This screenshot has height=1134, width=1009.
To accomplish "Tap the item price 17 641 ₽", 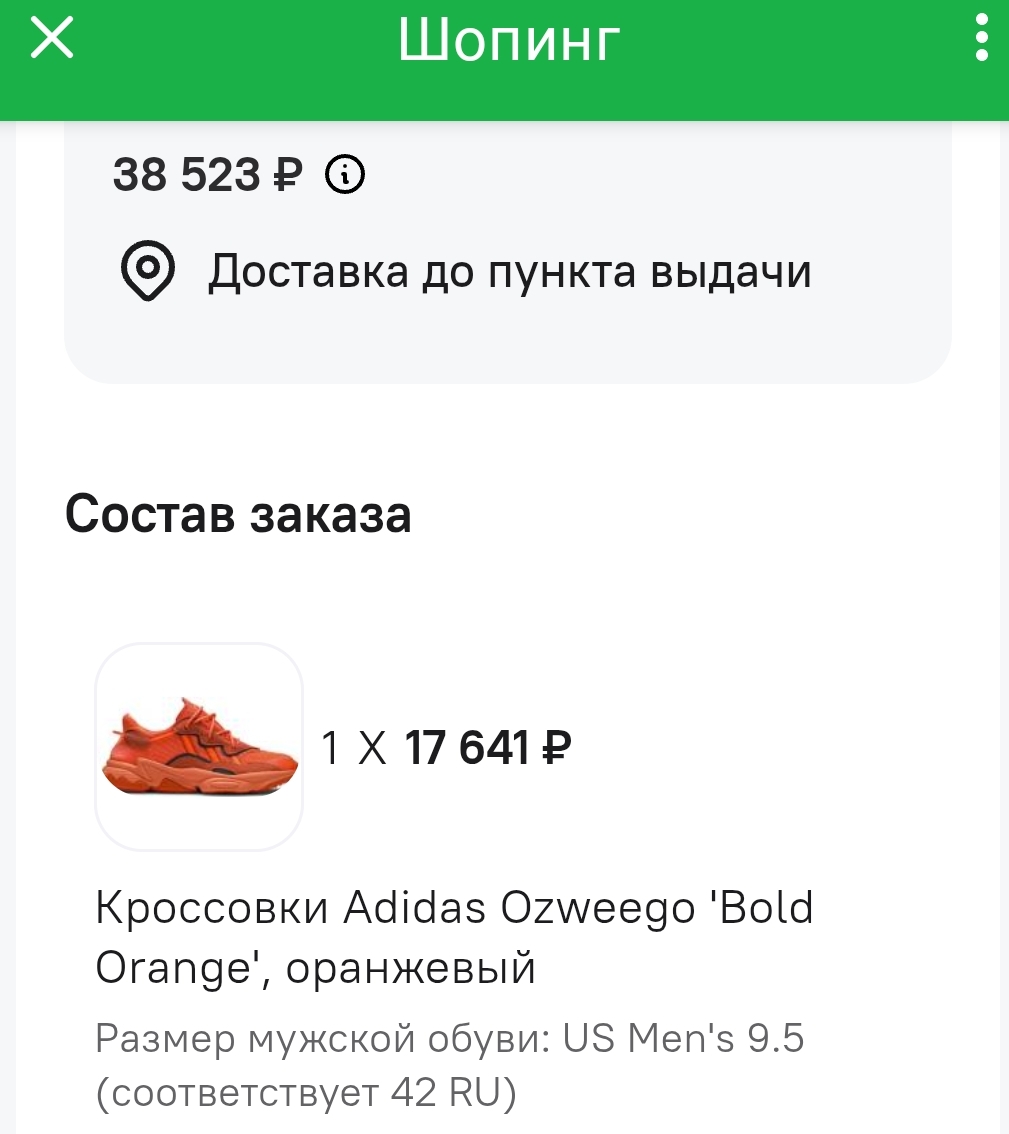I will click(x=487, y=747).
